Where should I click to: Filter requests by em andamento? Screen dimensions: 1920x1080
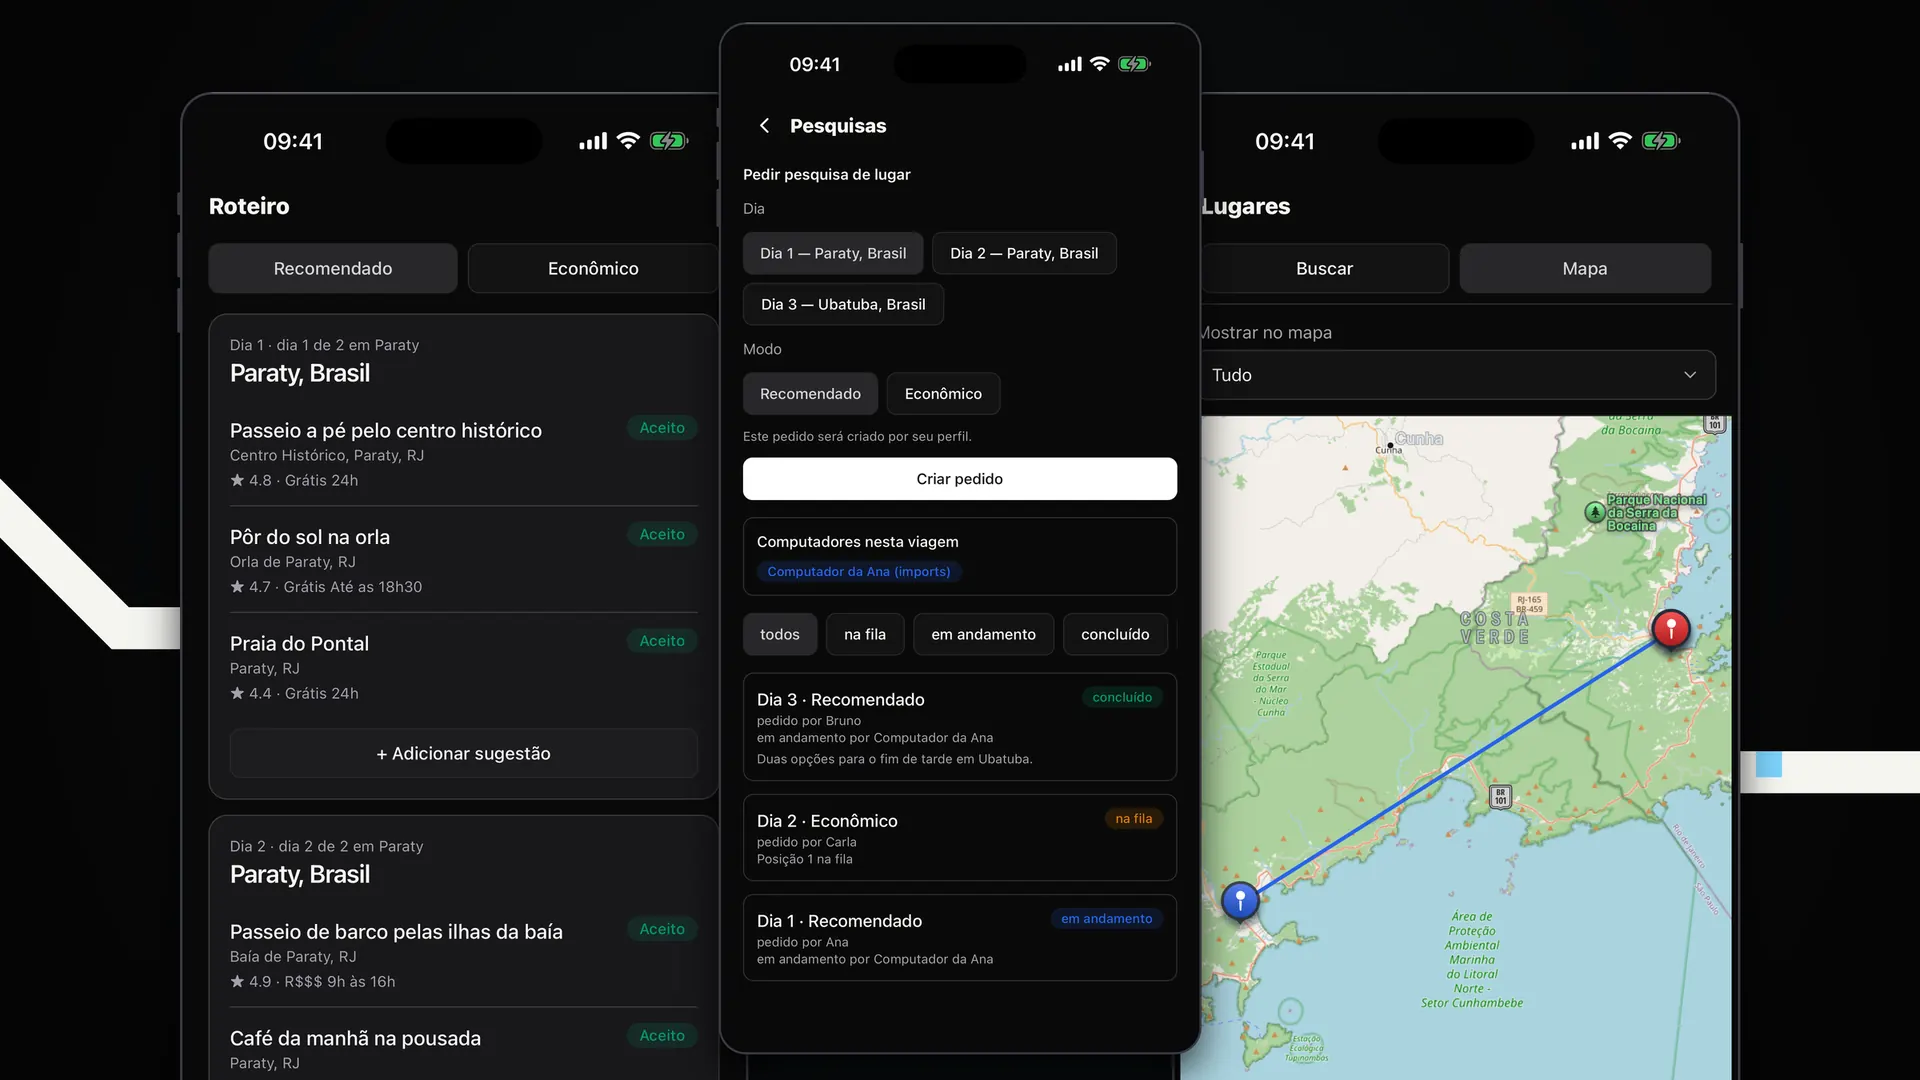coord(983,634)
